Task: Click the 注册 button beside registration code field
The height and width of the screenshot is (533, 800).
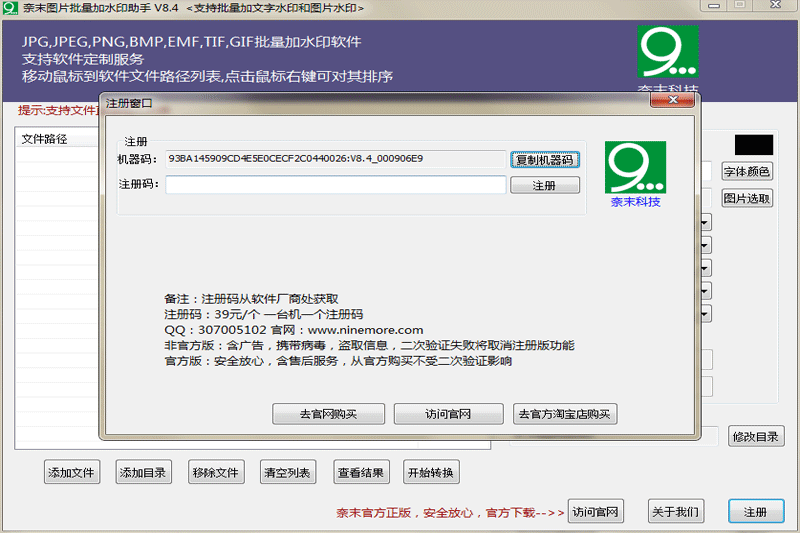Action: (545, 185)
